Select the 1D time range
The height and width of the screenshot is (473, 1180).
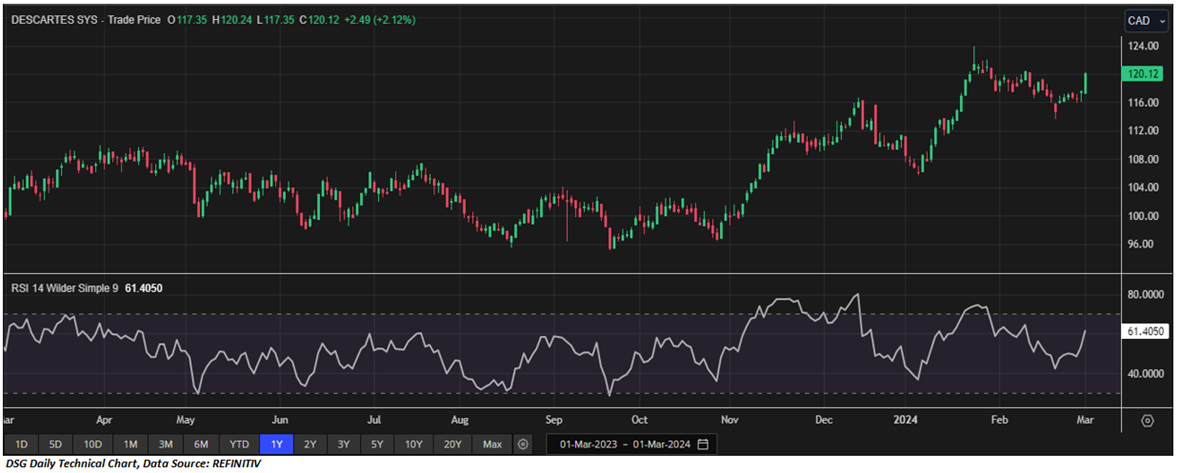coord(21,443)
